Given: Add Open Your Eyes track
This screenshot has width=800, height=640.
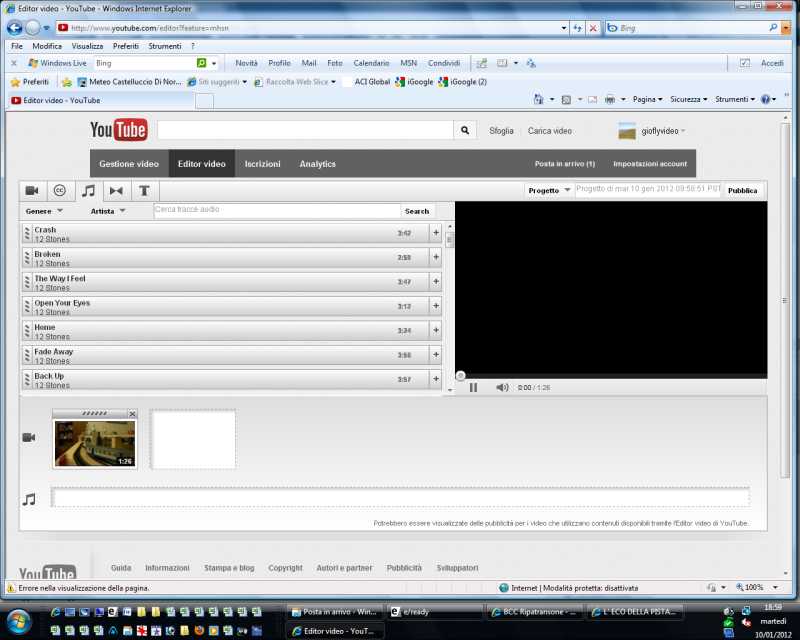Looking at the screenshot, I should click(436, 306).
